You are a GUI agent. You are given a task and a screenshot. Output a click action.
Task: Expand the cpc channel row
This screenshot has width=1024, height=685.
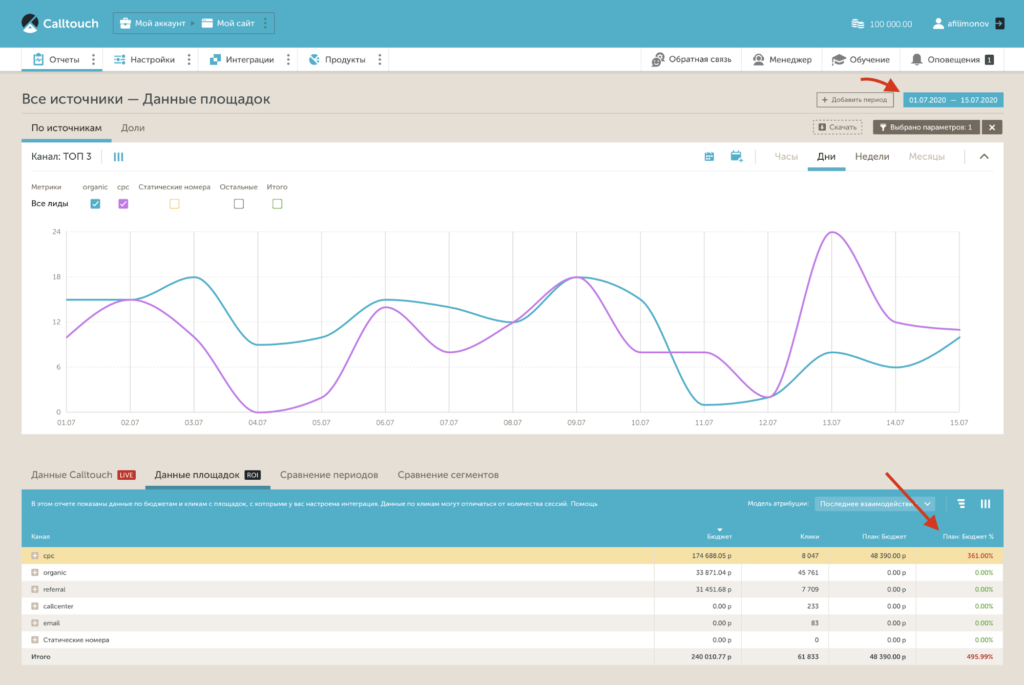tap(35, 555)
